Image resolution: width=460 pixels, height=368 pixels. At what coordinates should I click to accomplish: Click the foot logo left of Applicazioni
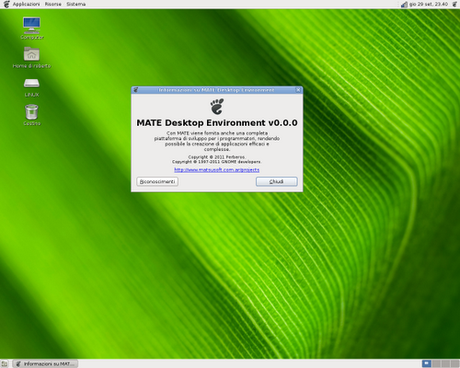[x=6, y=4]
